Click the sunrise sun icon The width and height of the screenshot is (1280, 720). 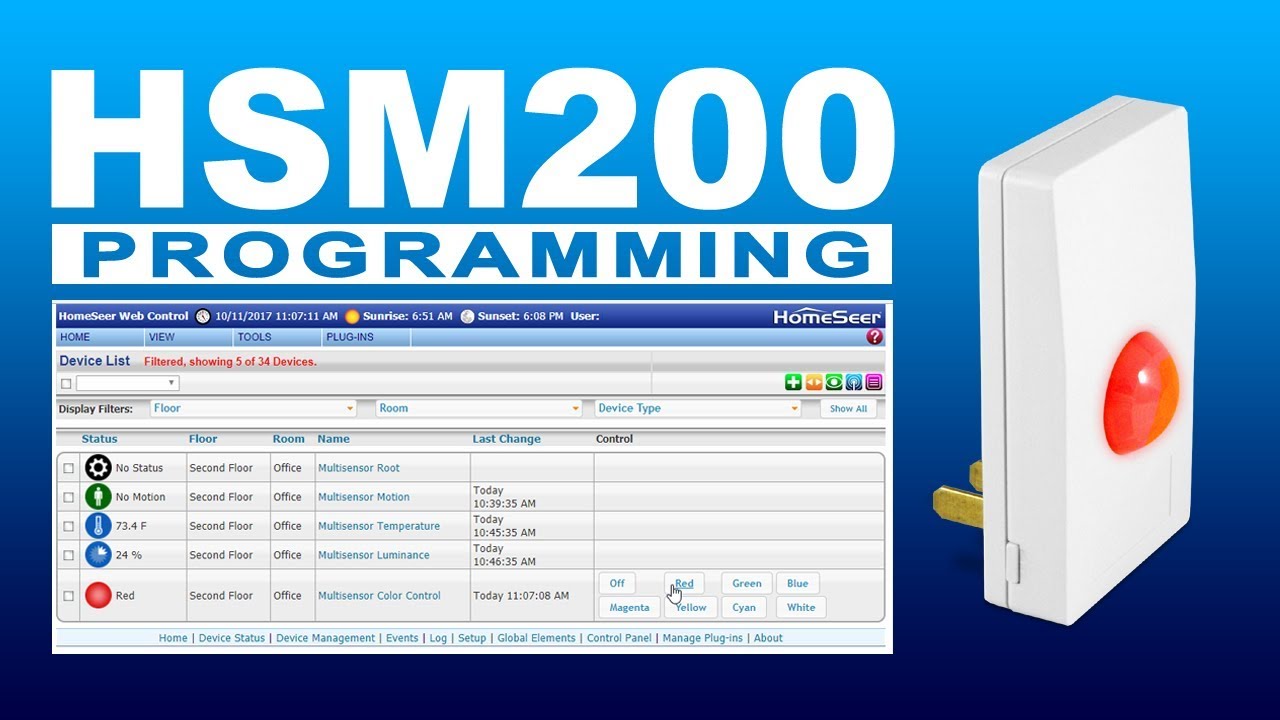pyautogui.click(x=352, y=316)
